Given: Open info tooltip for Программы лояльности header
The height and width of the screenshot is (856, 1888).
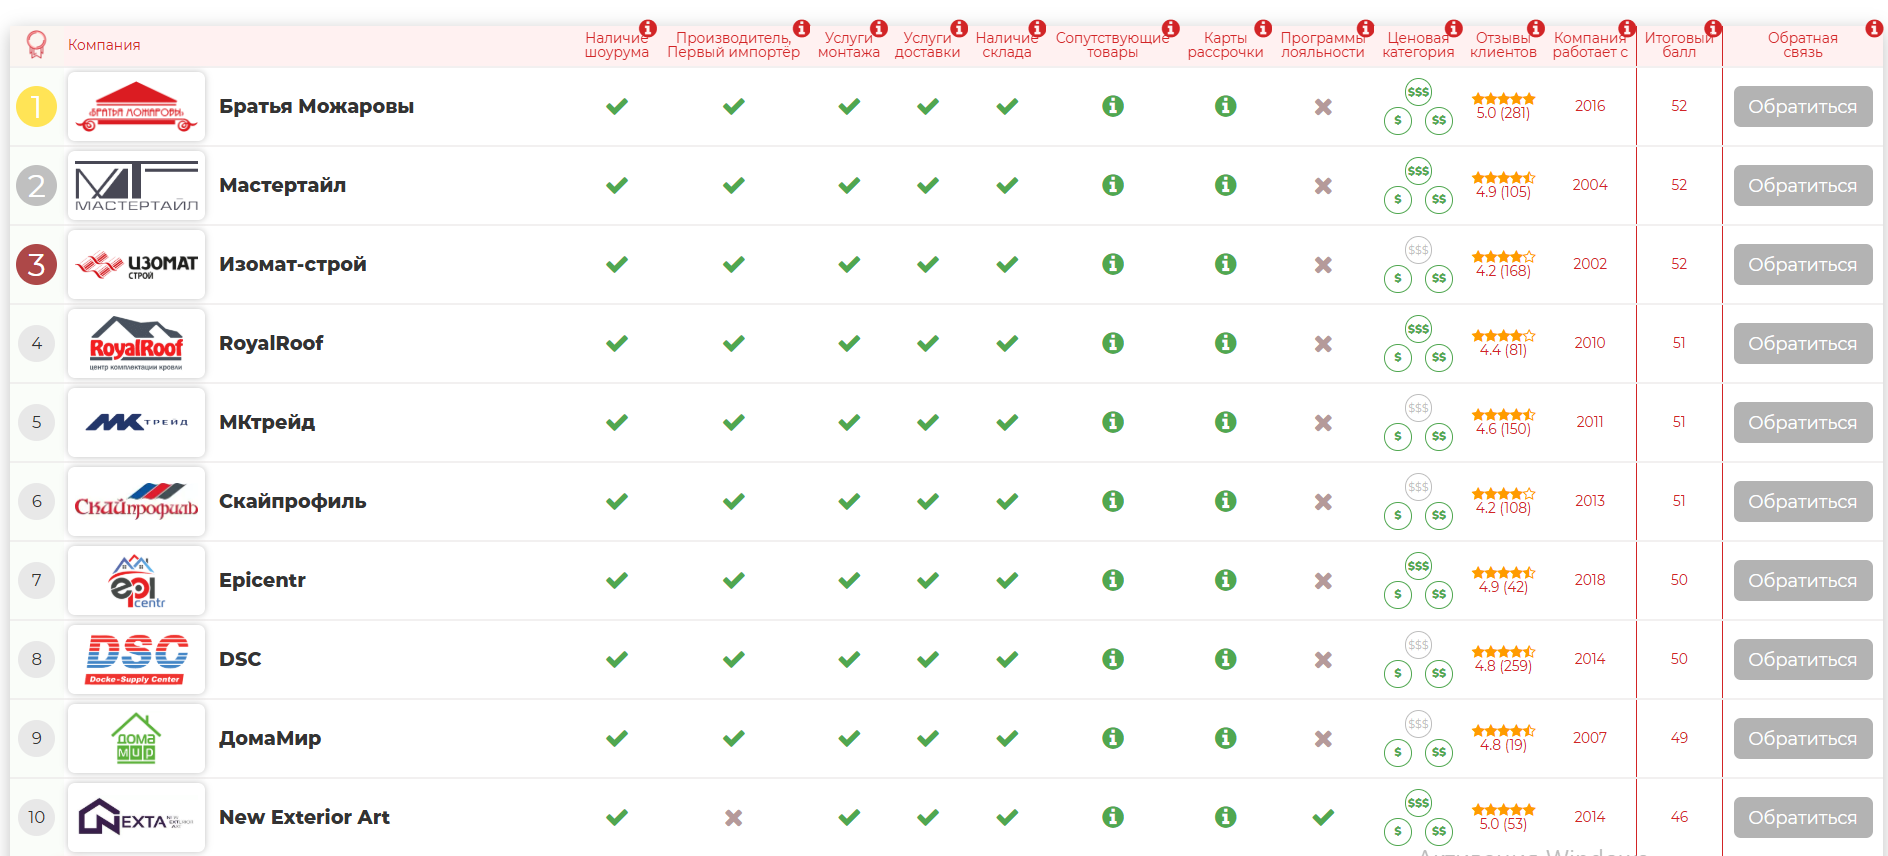Looking at the screenshot, I should 1365,28.
